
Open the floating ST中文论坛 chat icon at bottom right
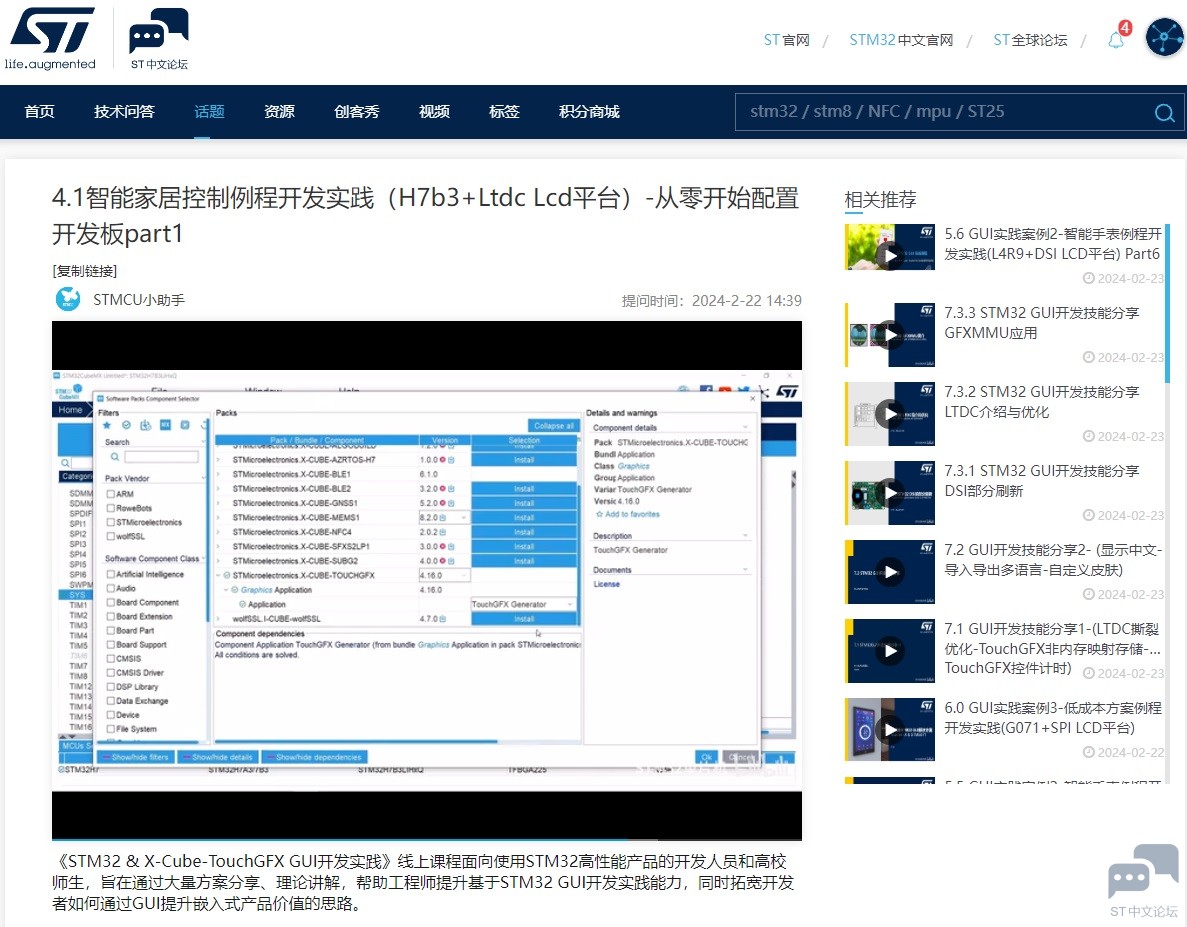pyautogui.click(x=1144, y=882)
